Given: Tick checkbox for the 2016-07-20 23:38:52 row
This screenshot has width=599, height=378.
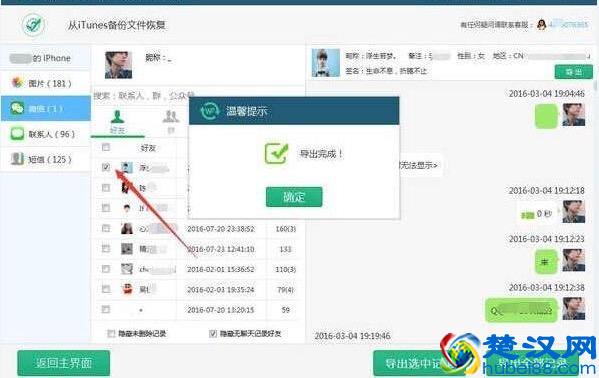Looking at the screenshot, I should (106, 228).
